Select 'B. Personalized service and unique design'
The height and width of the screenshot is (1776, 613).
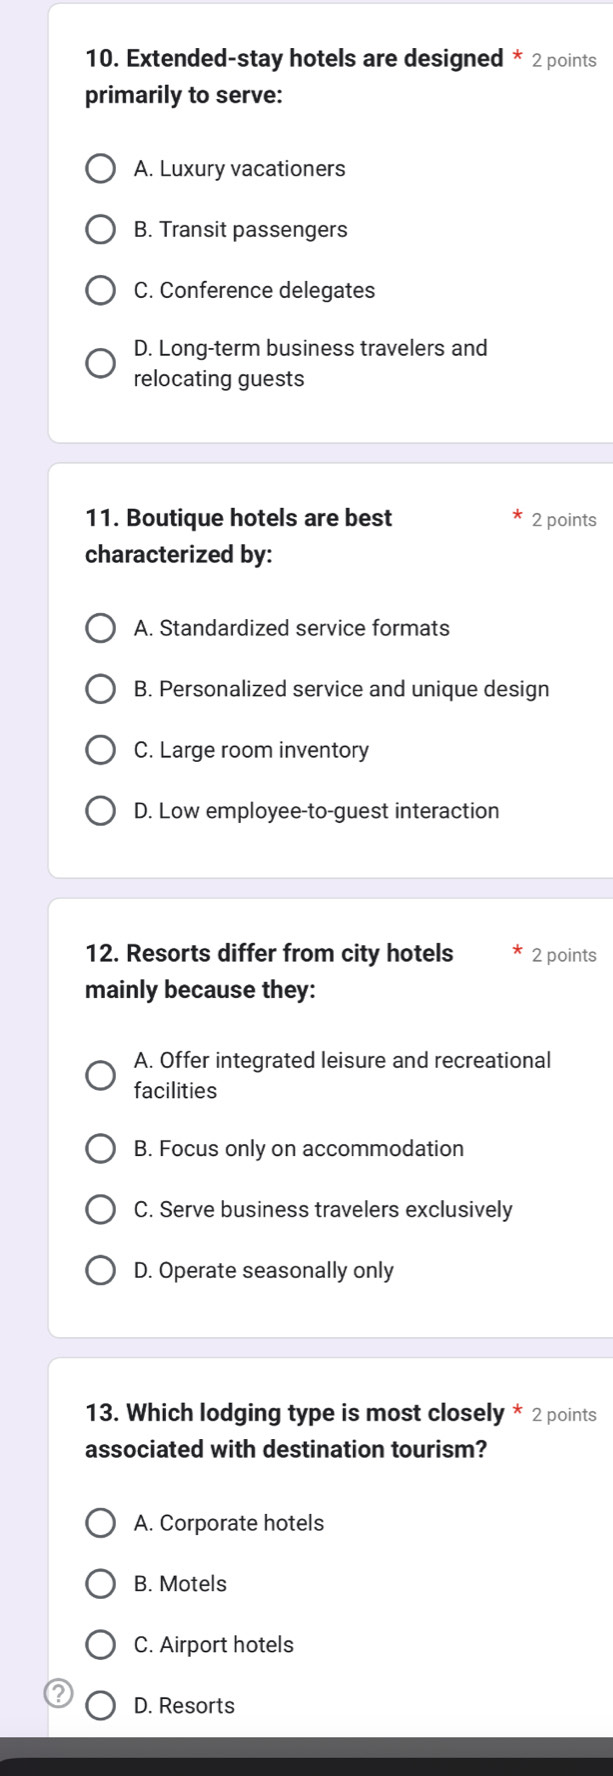(100, 690)
